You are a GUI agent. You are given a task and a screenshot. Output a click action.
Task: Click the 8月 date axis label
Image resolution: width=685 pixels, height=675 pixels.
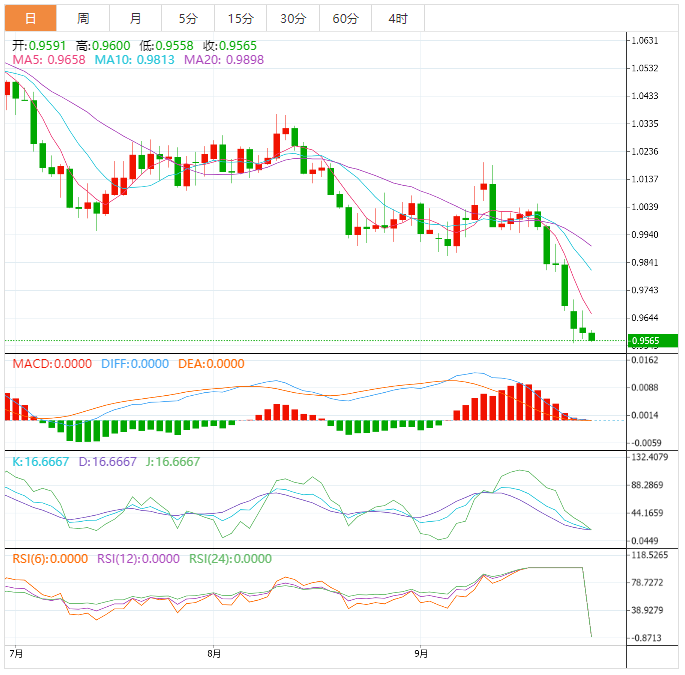pyautogui.click(x=214, y=653)
